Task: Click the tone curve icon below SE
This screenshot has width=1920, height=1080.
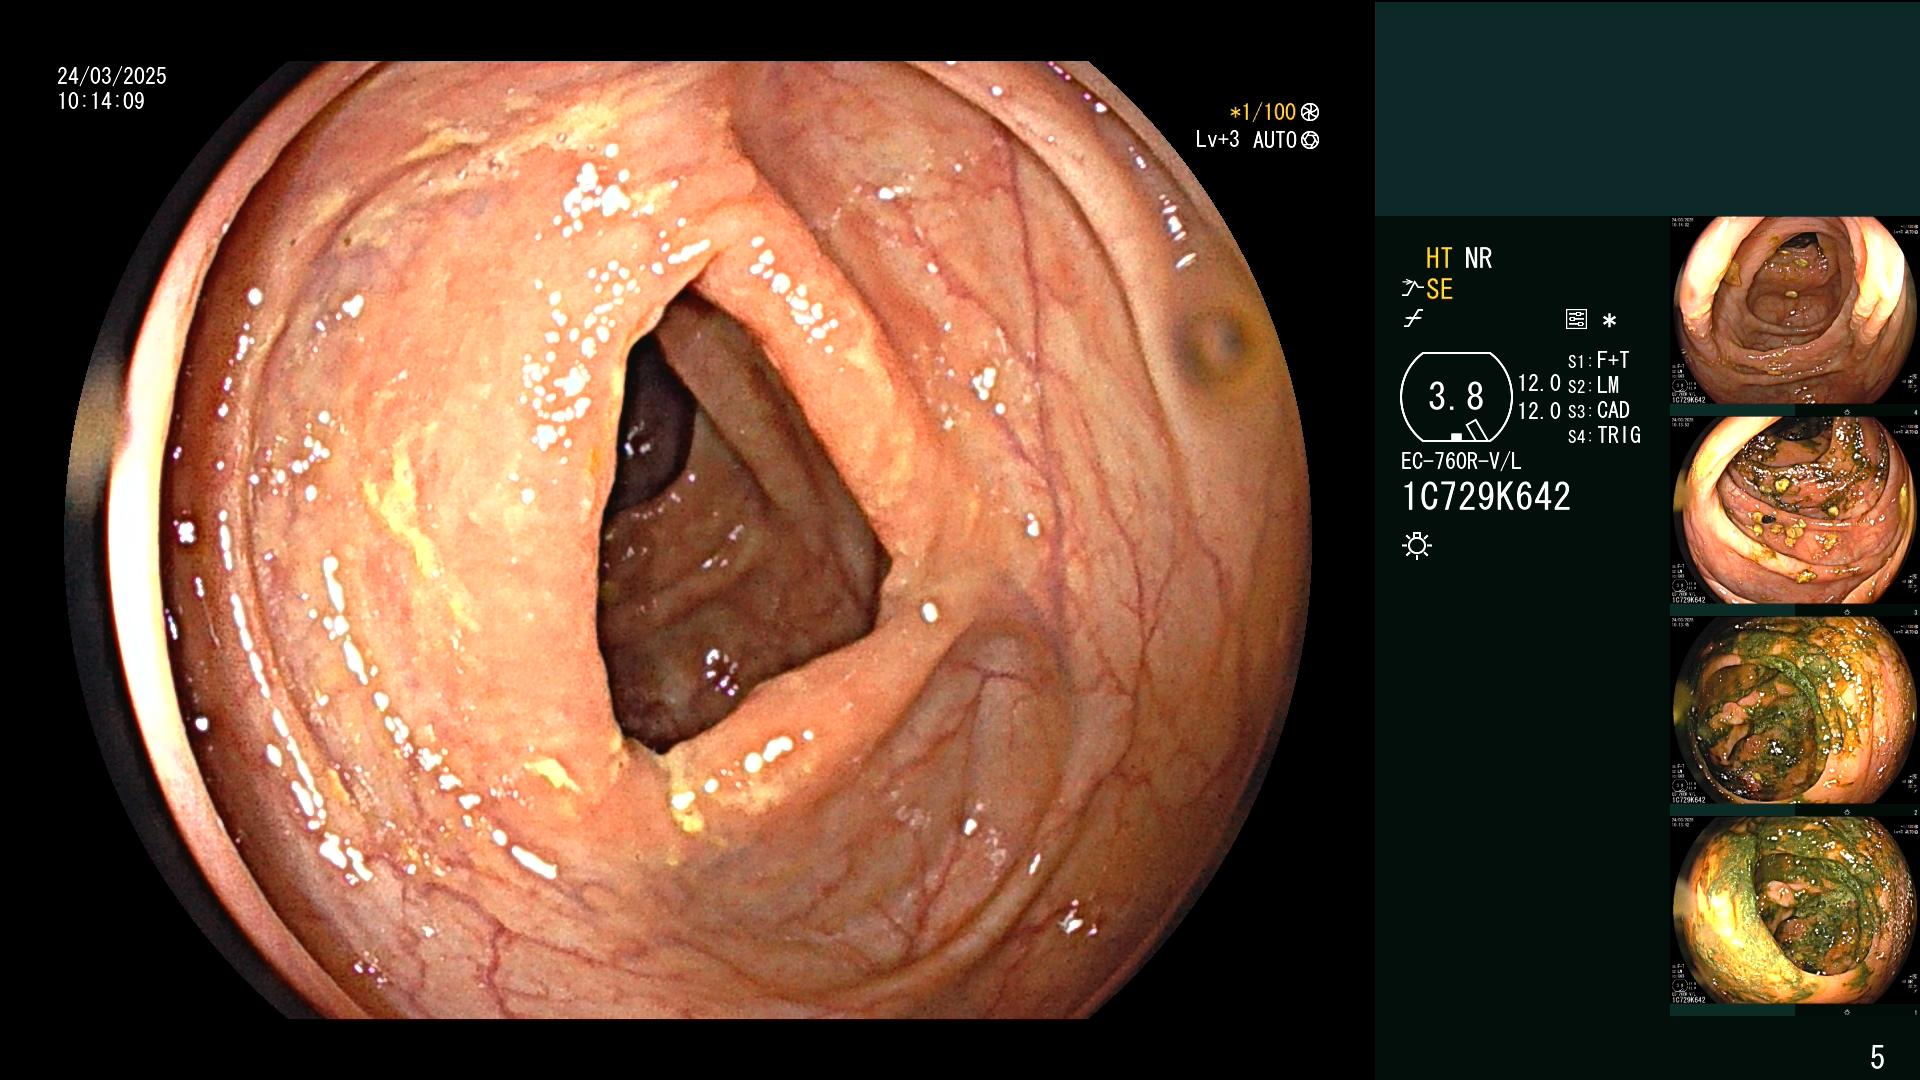Action: 1413,319
